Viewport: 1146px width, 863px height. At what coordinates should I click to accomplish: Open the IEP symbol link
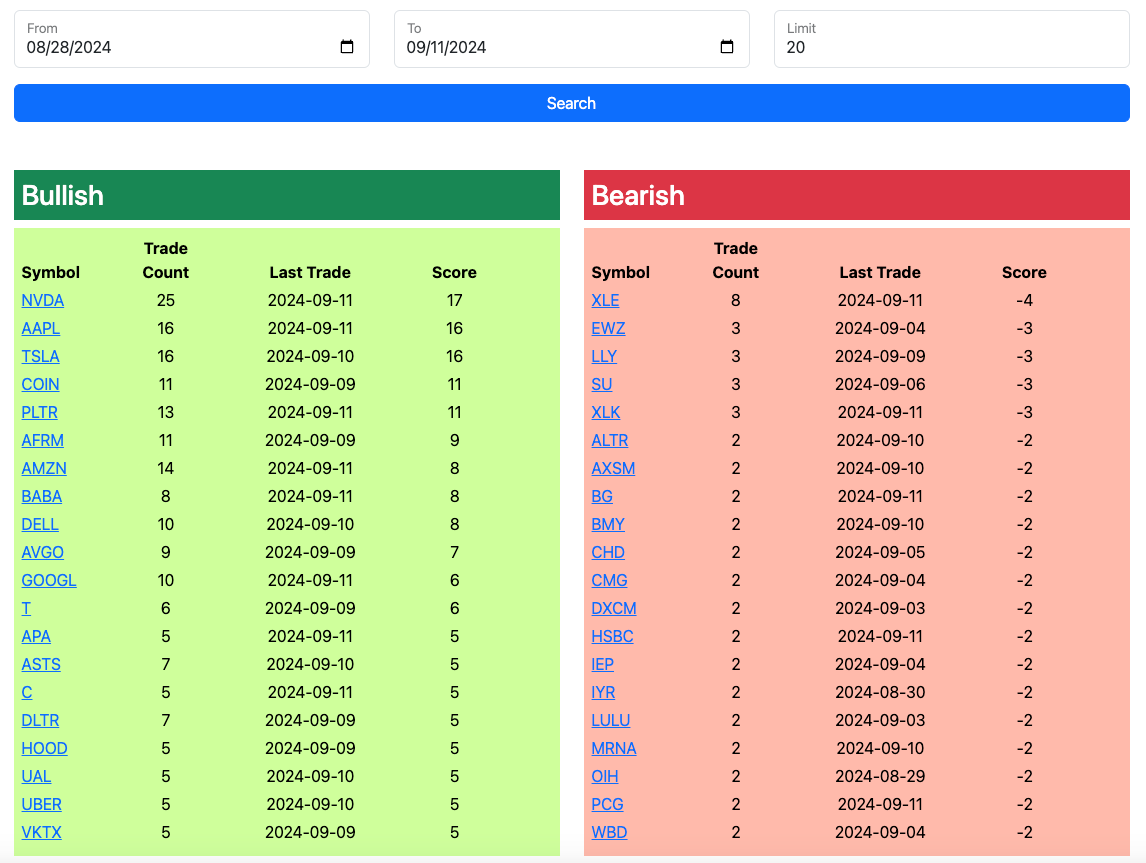click(x=602, y=664)
